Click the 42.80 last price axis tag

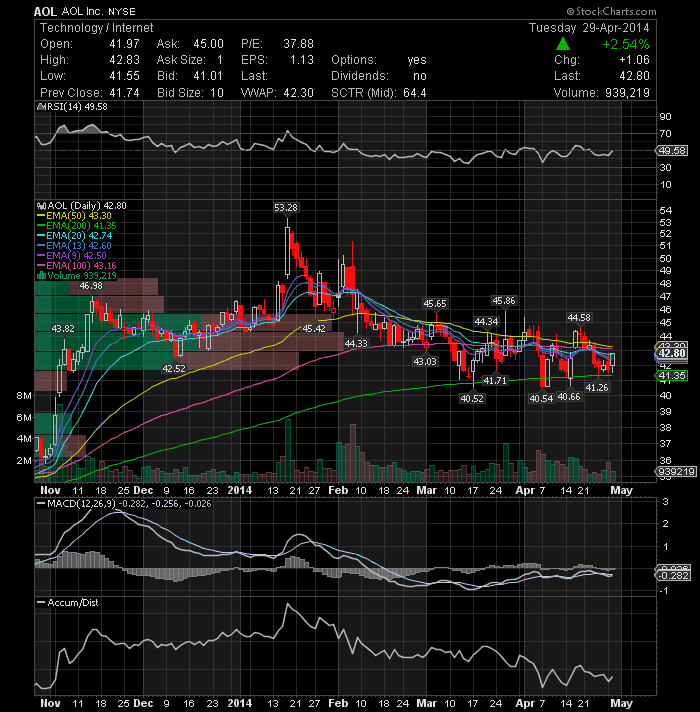click(x=672, y=353)
